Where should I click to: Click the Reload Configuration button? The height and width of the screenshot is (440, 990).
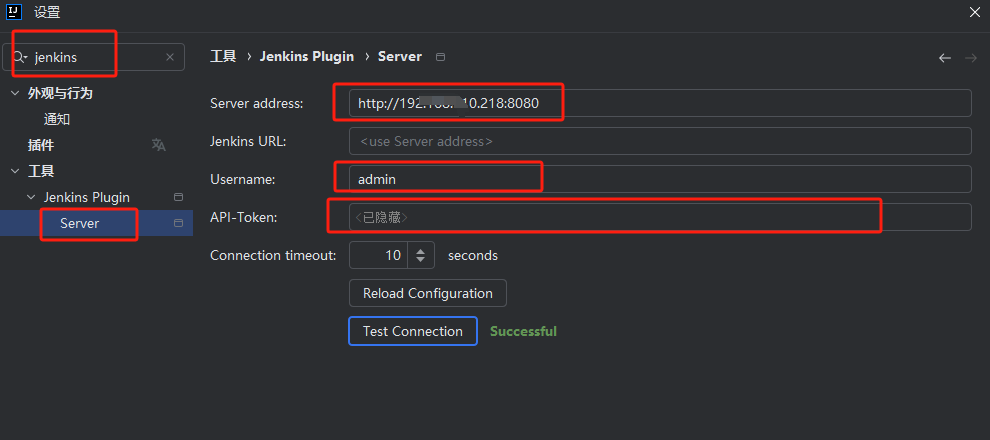427,293
